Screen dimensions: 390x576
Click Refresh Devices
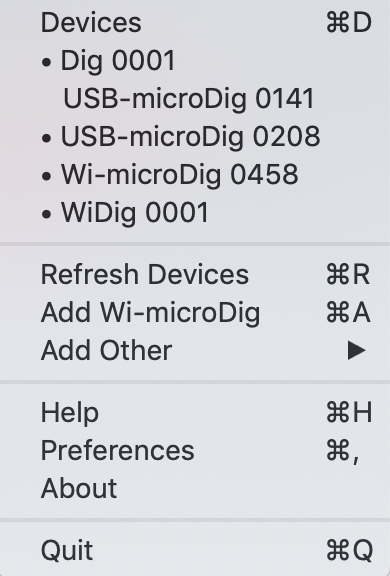[195, 274]
